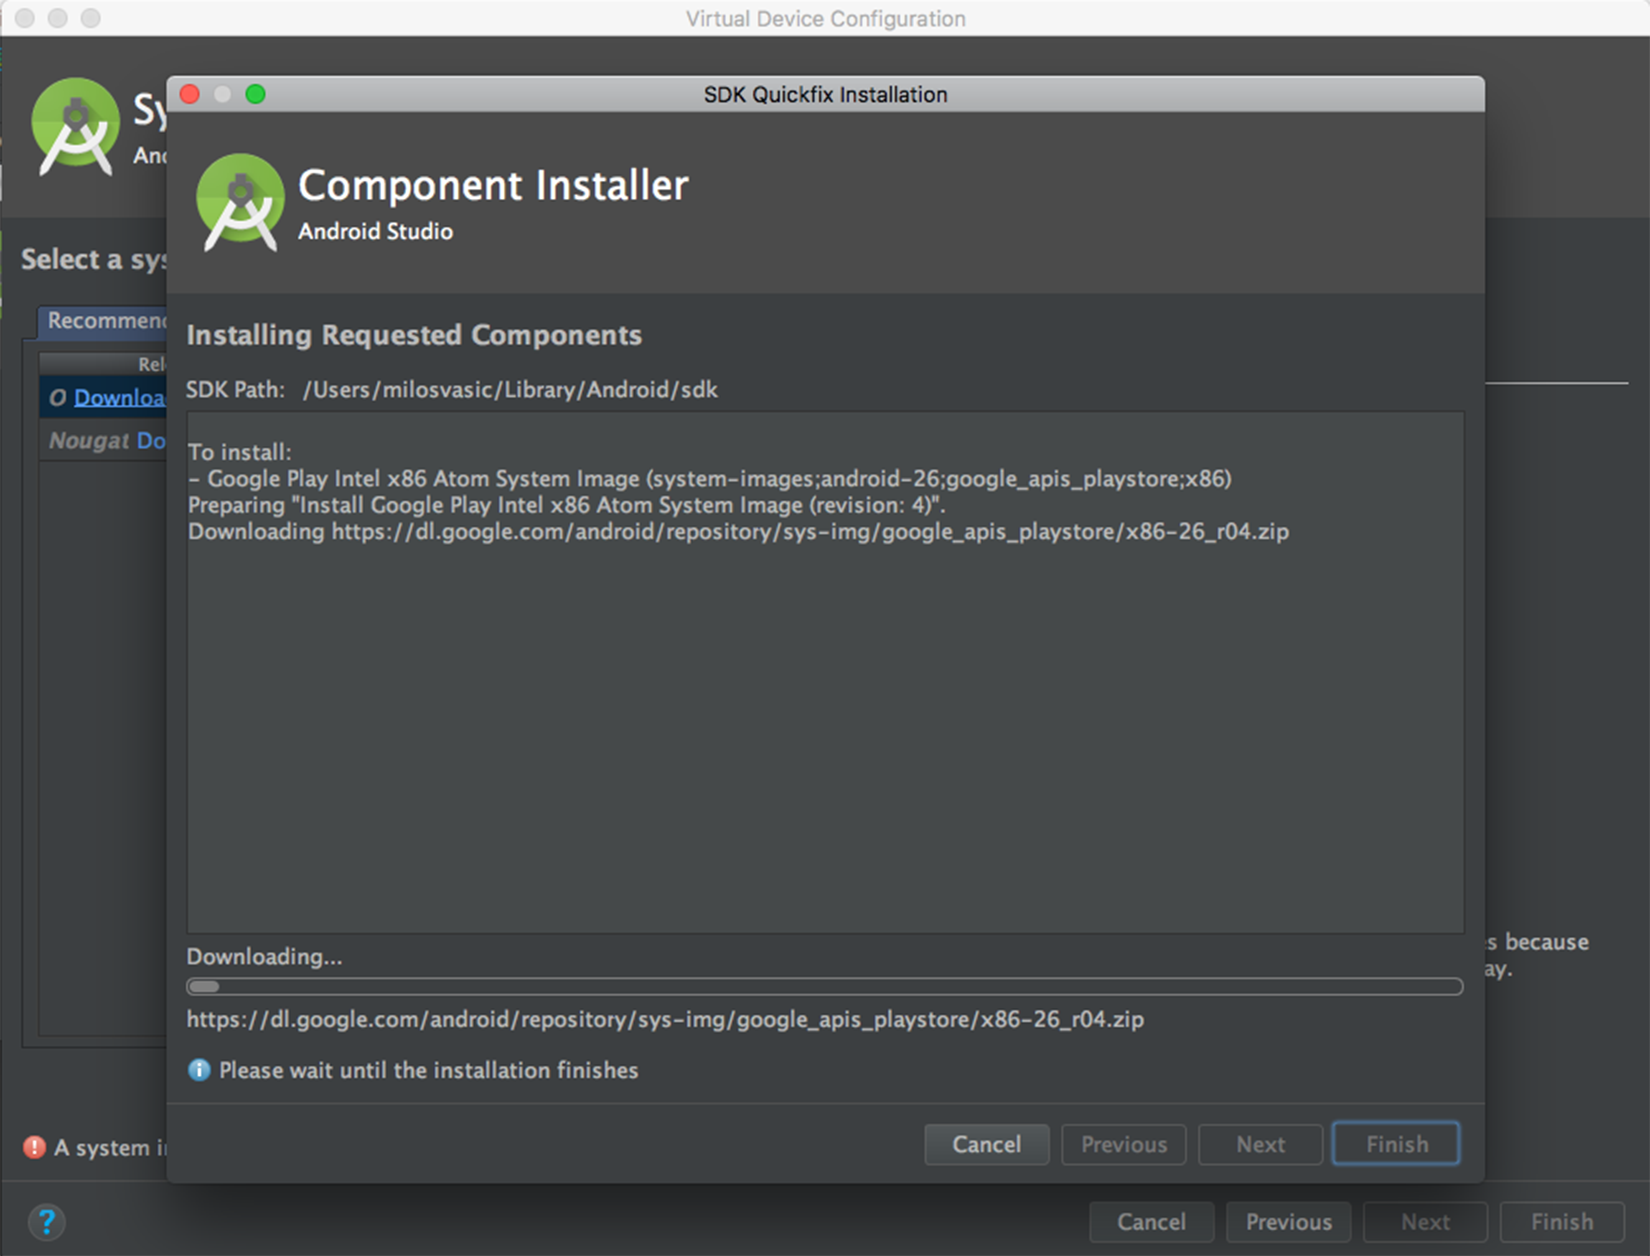Click the red error icon beside 'A system'
This screenshot has width=1650, height=1256.
point(35,1147)
